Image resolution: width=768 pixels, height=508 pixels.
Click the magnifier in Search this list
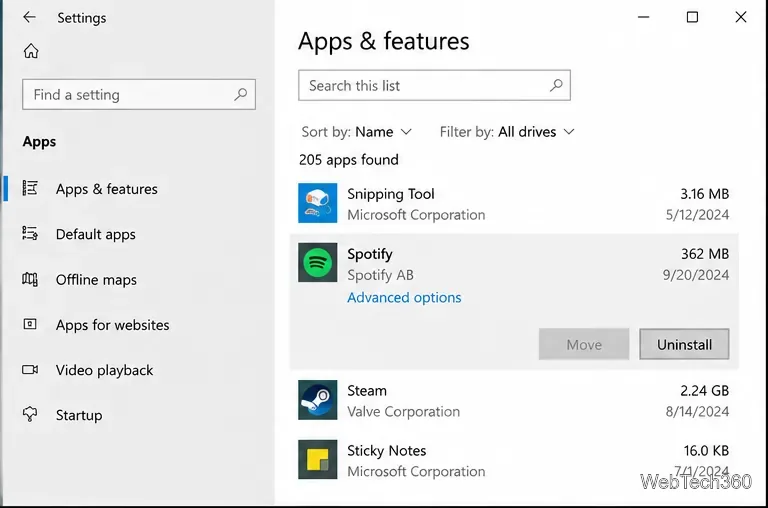point(556,85)
